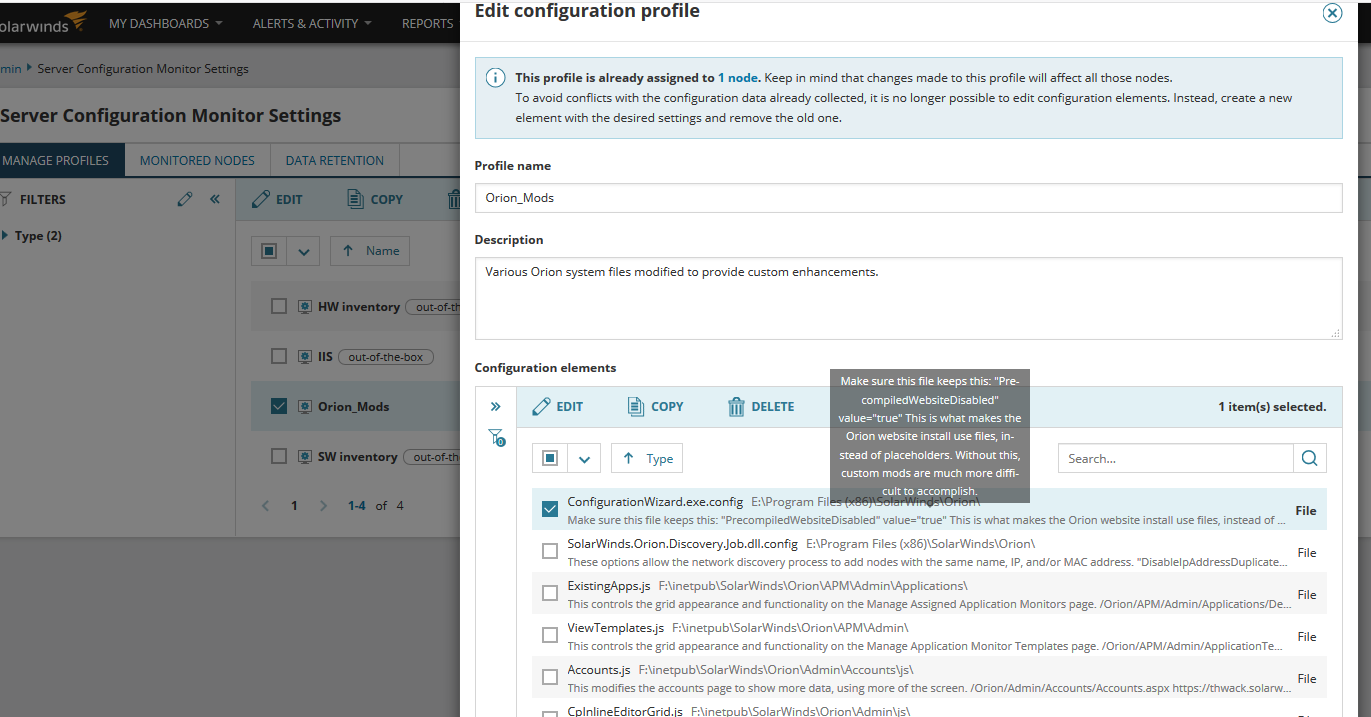Check HW inventory profile checkbox
The width and height of the screenshot is (1371, 717).
pos(279,306)
